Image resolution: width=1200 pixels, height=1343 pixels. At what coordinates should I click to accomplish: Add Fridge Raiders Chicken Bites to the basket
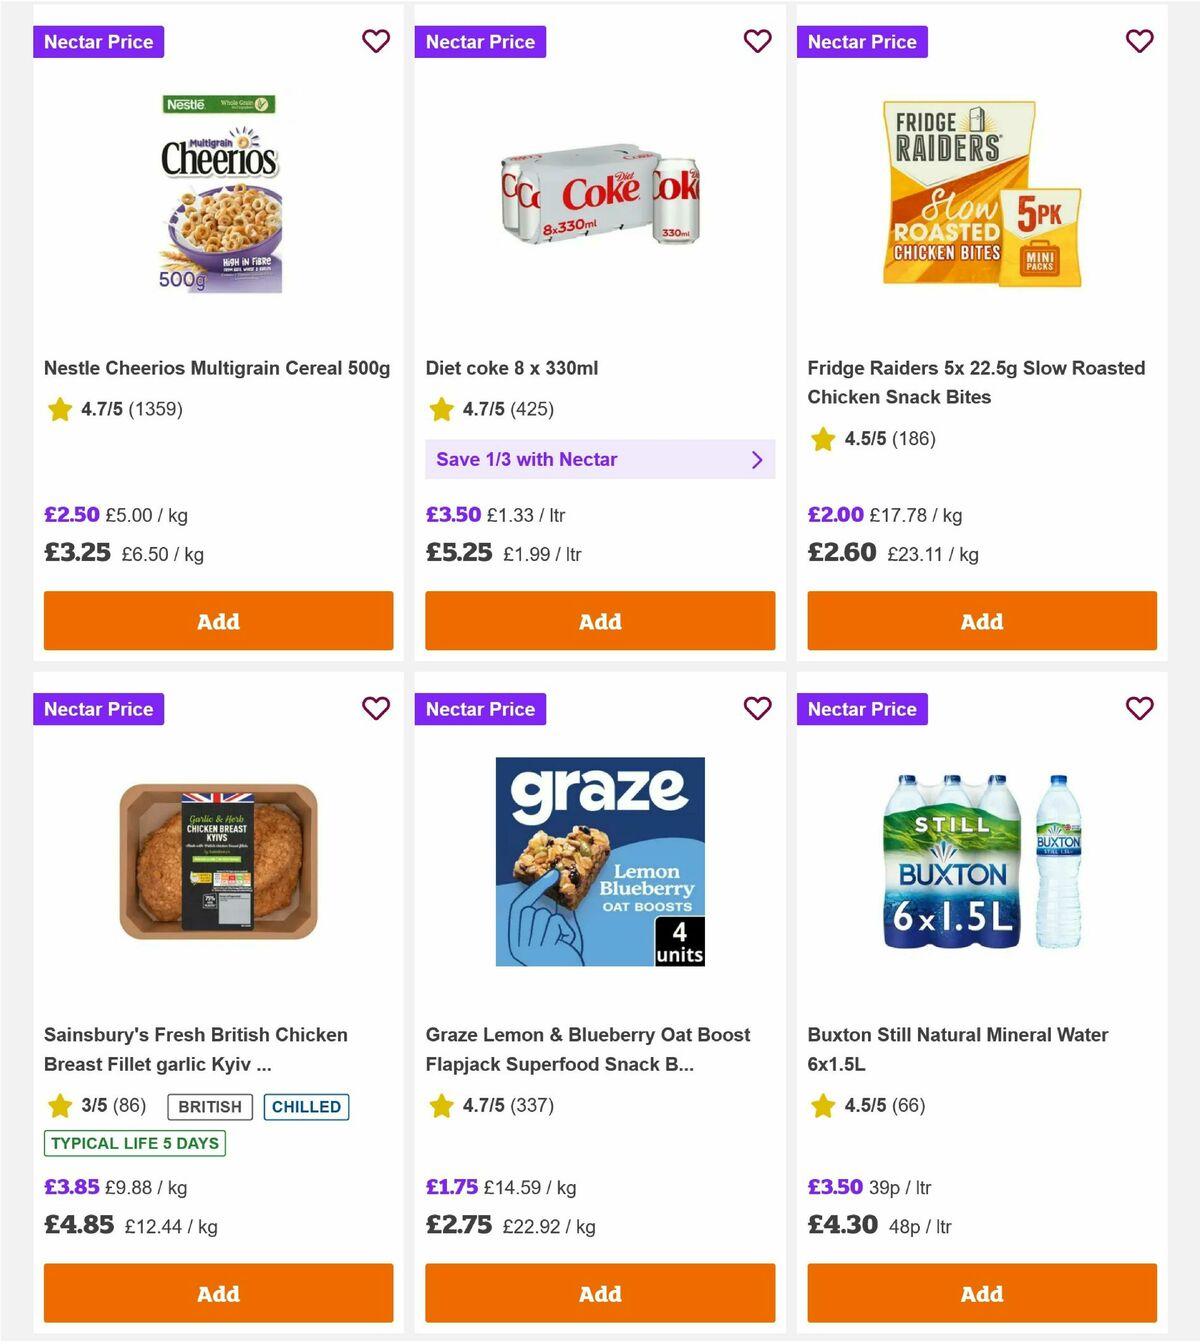(981, 621)
